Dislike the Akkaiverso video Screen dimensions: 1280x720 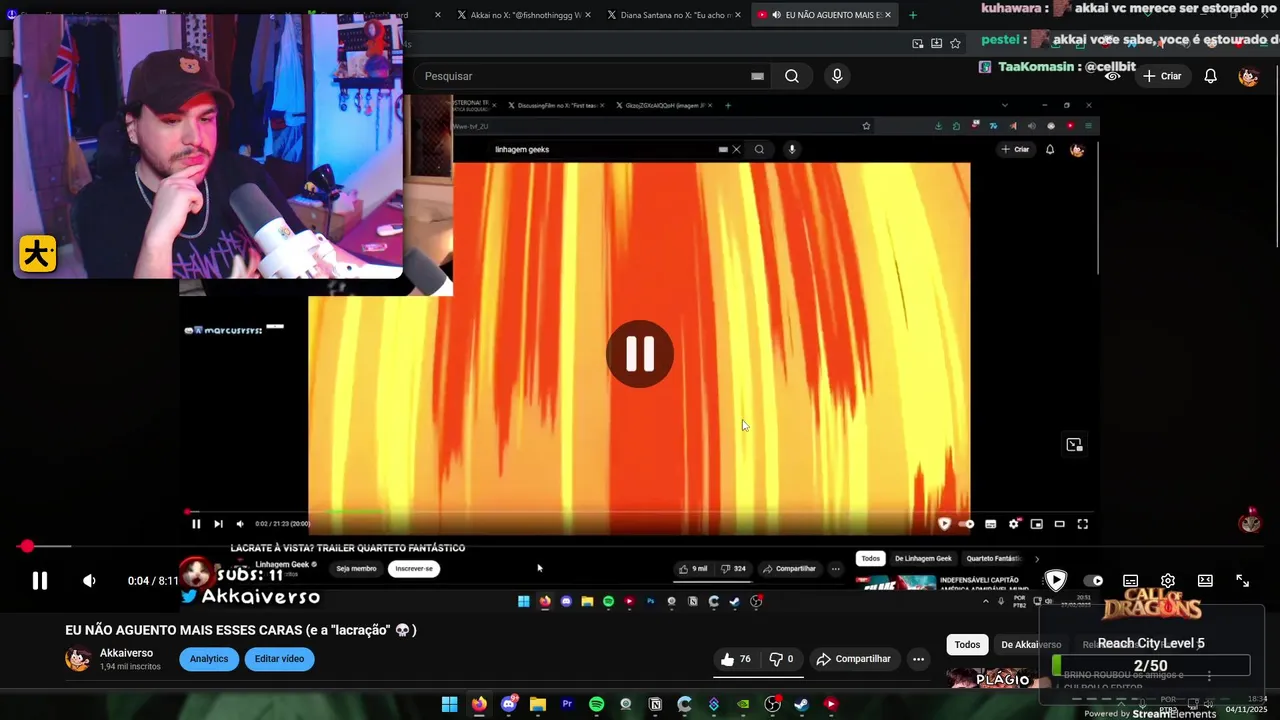(781, 659)
